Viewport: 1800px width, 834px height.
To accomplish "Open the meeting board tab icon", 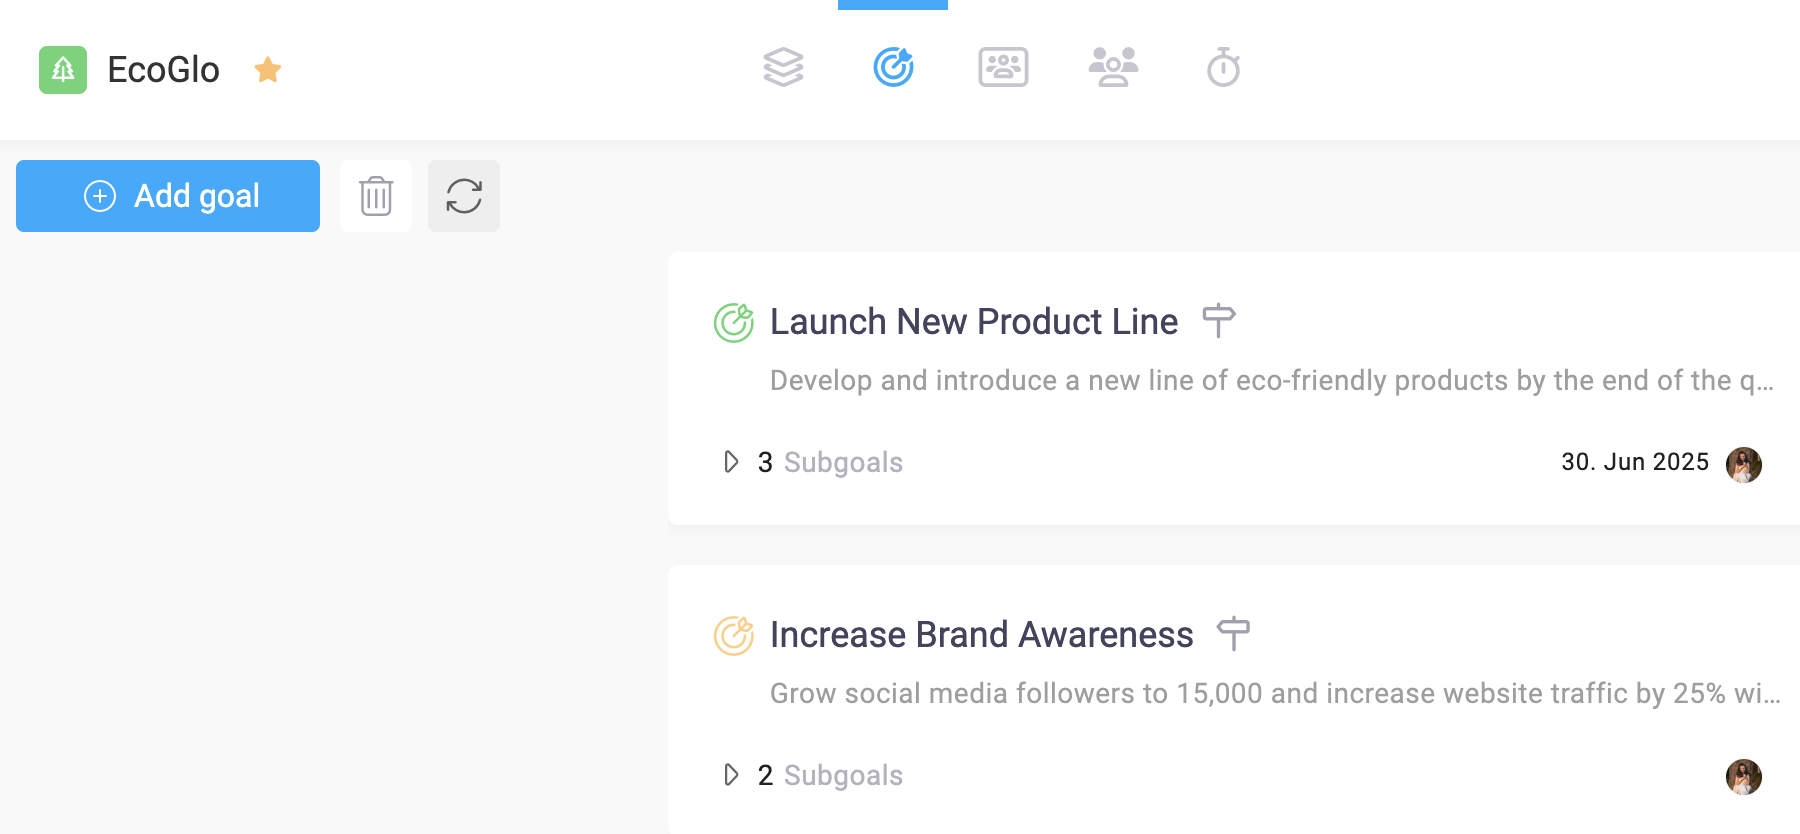I will click(x=1003, y=68).
